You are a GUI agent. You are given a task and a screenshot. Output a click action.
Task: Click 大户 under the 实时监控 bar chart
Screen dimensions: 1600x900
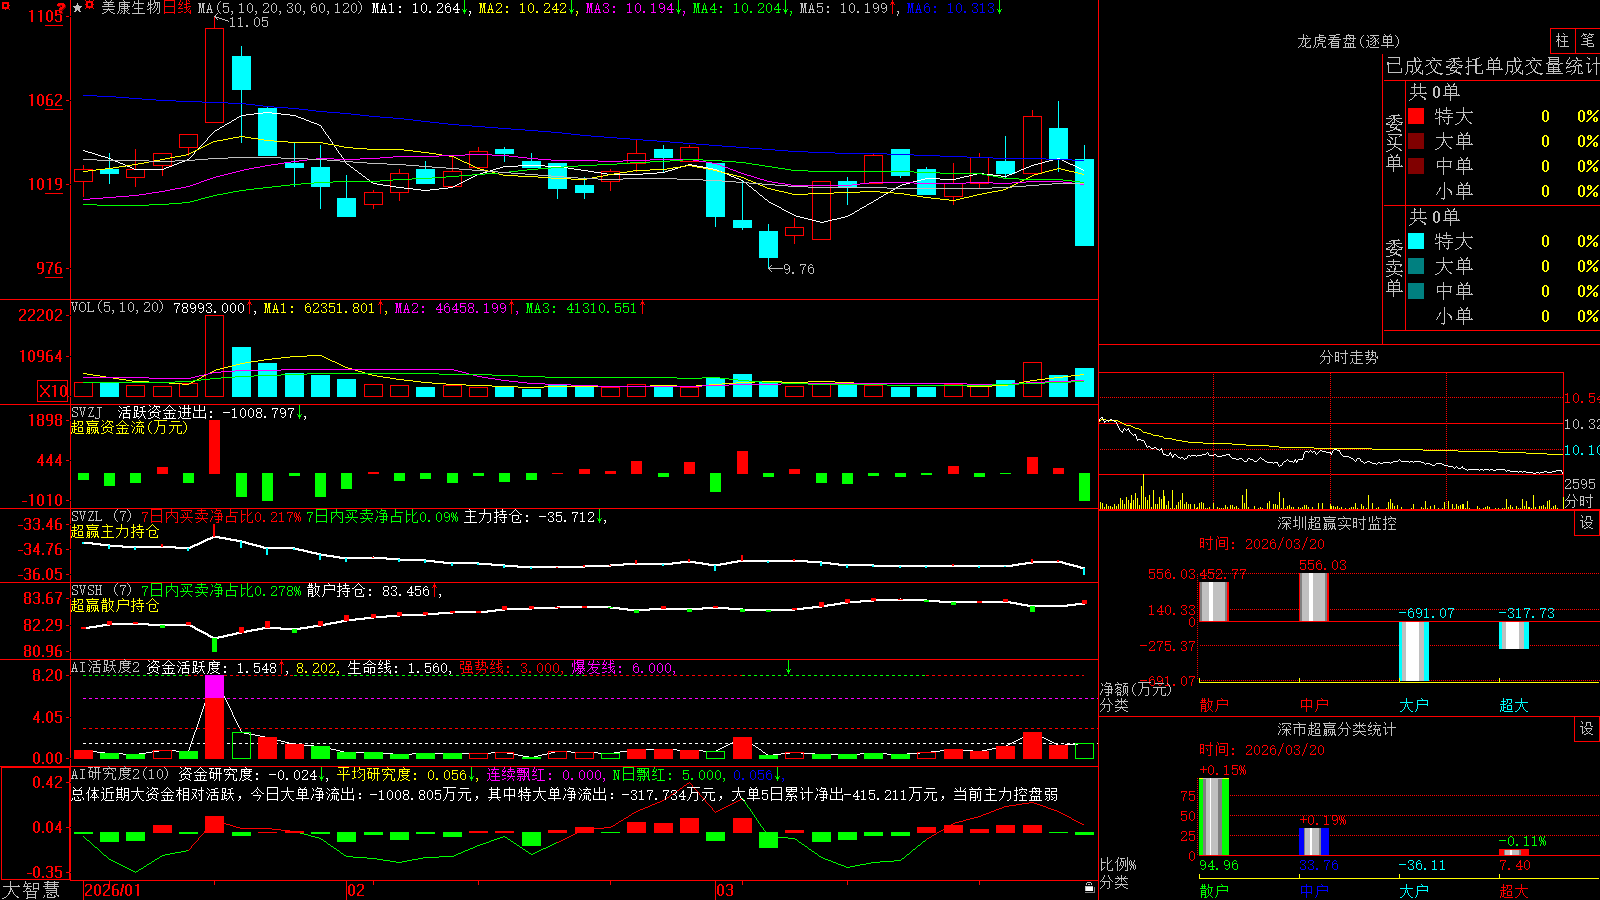point(1414,705)
